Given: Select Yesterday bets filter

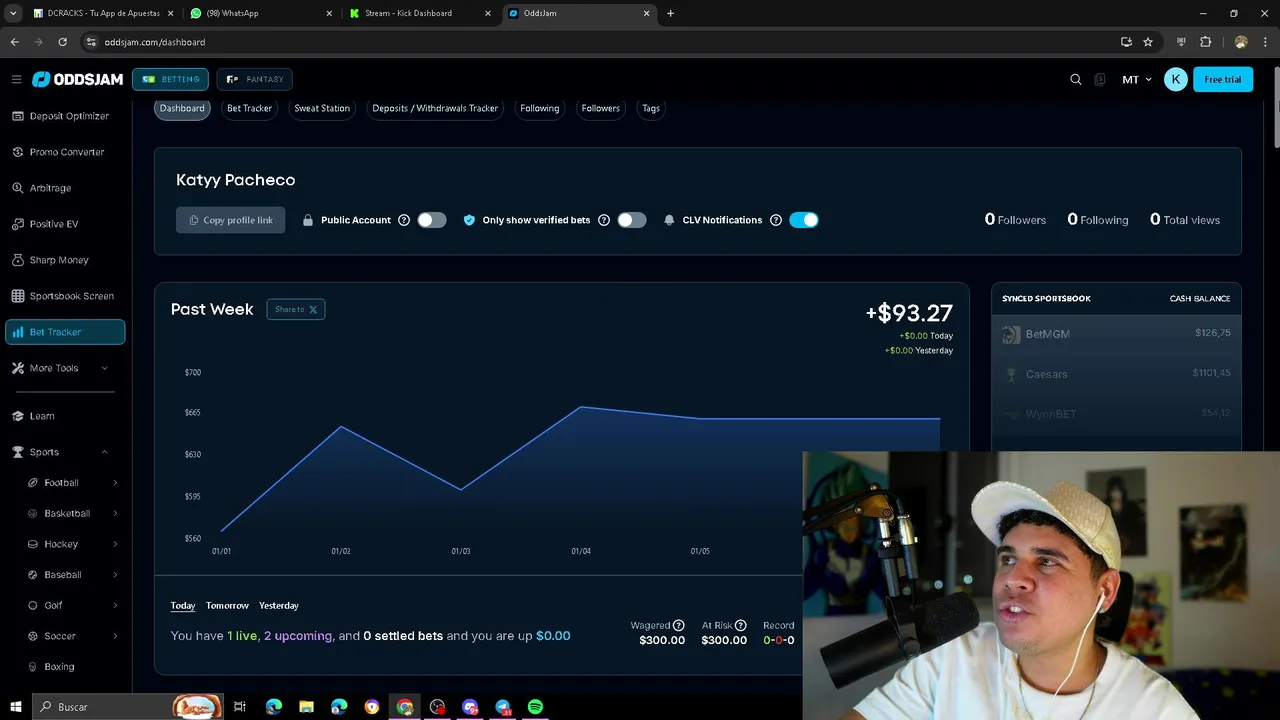Looking at the screenshot, I should point(279,605).
